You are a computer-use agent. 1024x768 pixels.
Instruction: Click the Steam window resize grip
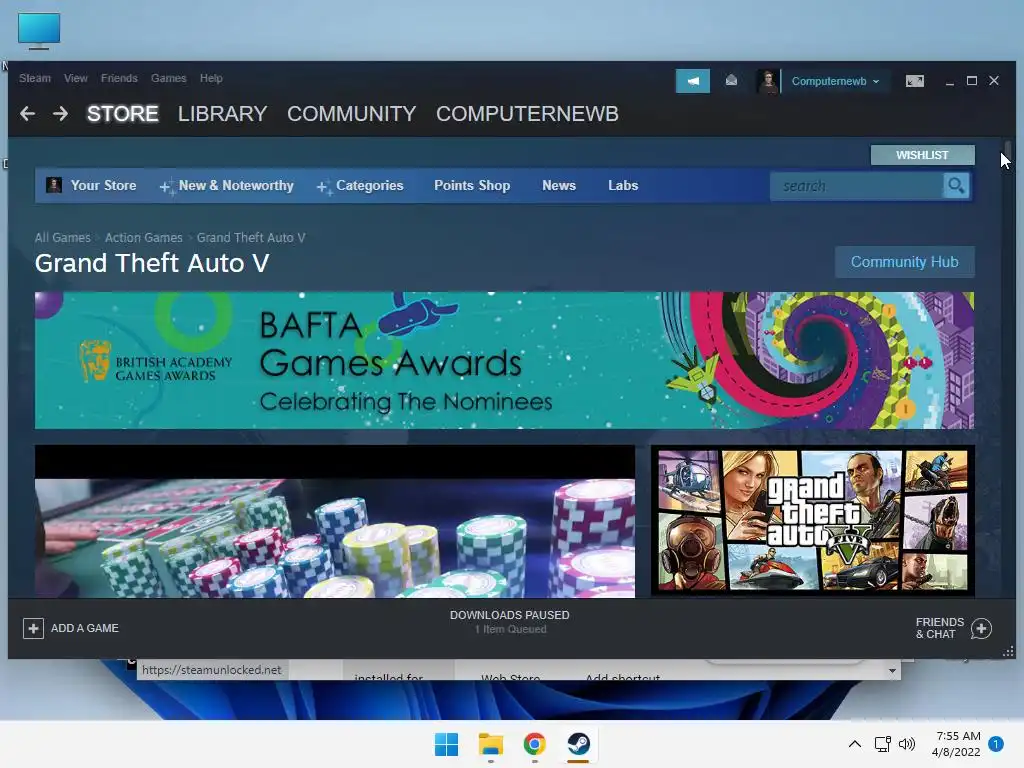(1008, 651)
